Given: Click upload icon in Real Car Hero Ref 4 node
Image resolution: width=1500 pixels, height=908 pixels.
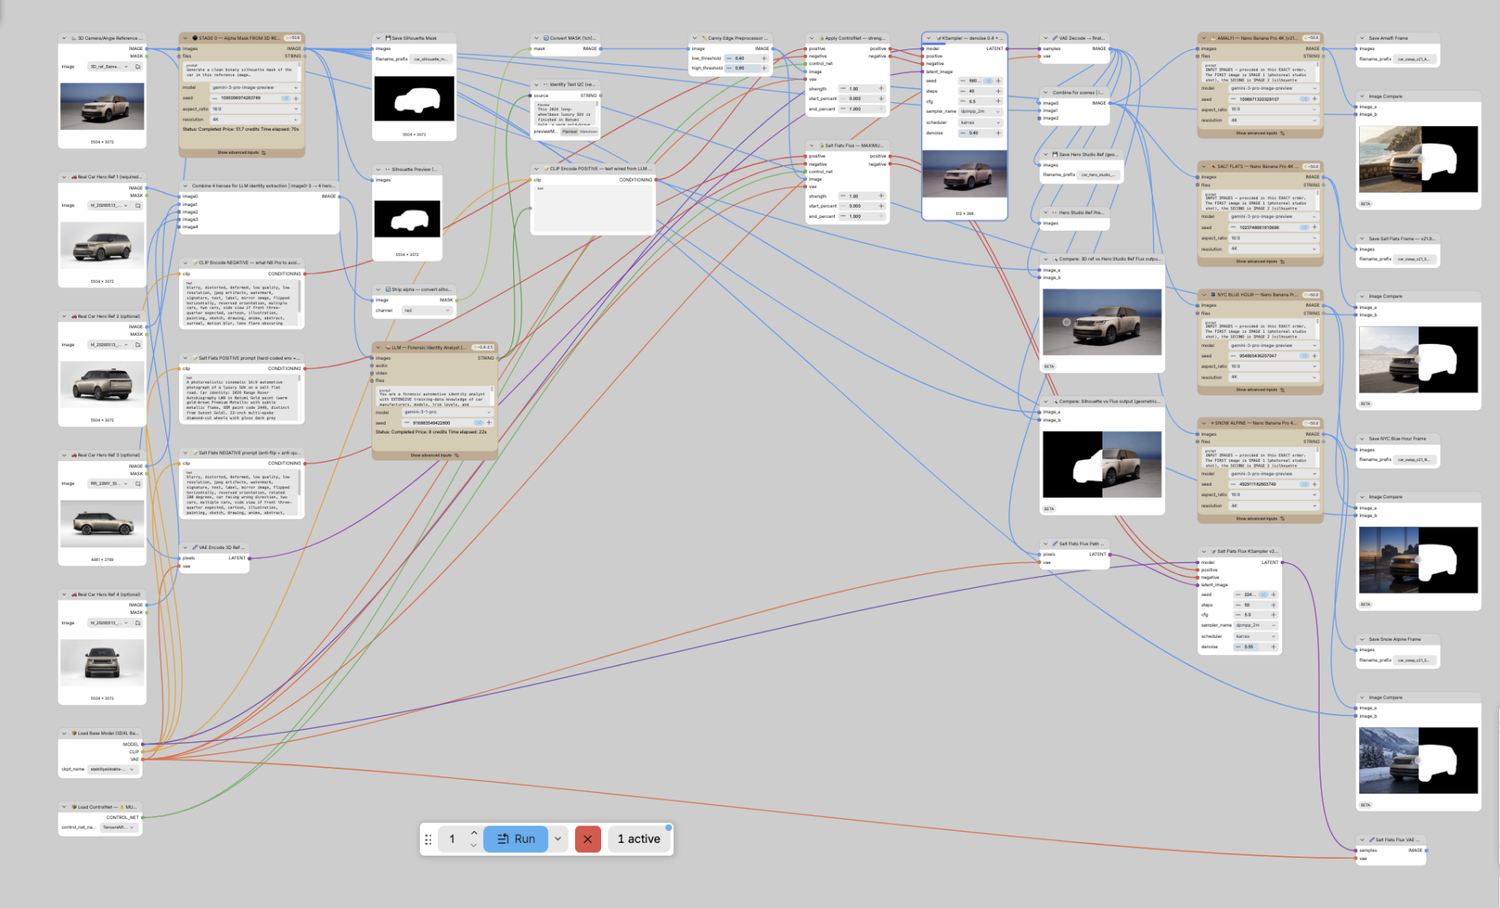Looking at the screenshot, I should [x=138, y=623].
